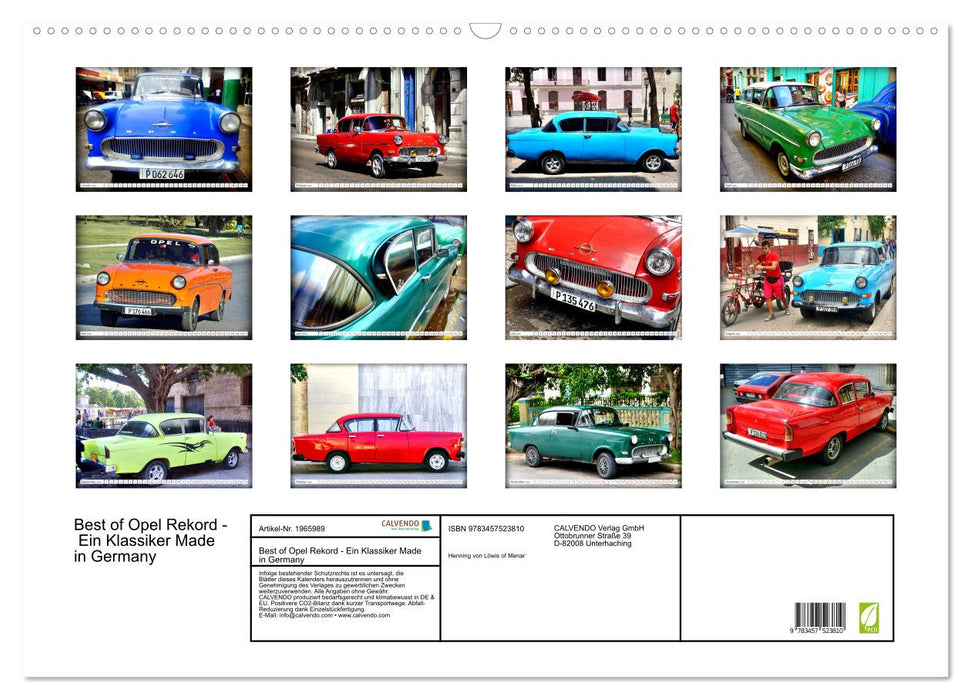
Task: Select the green eco leaf icon
Action: tap(867, 617)
